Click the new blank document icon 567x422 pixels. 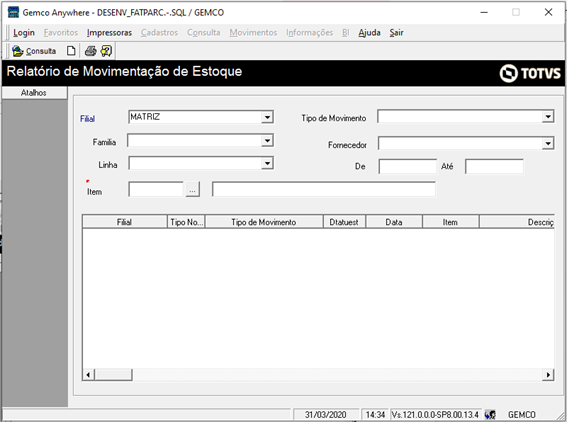pos(71,51)
